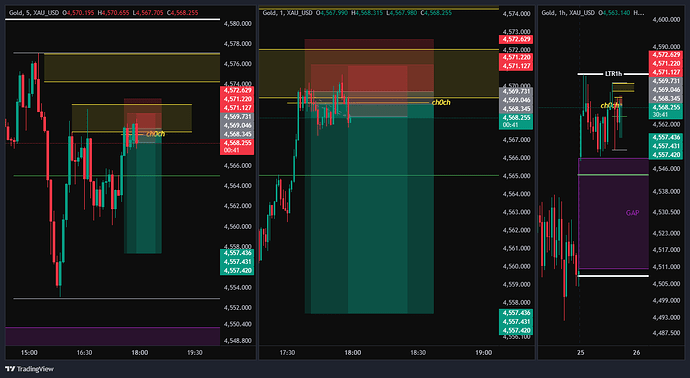Click date 26 on the 1h time axis
The height and width of the screenshot is (378, 690).
click(x=636, y=352)
